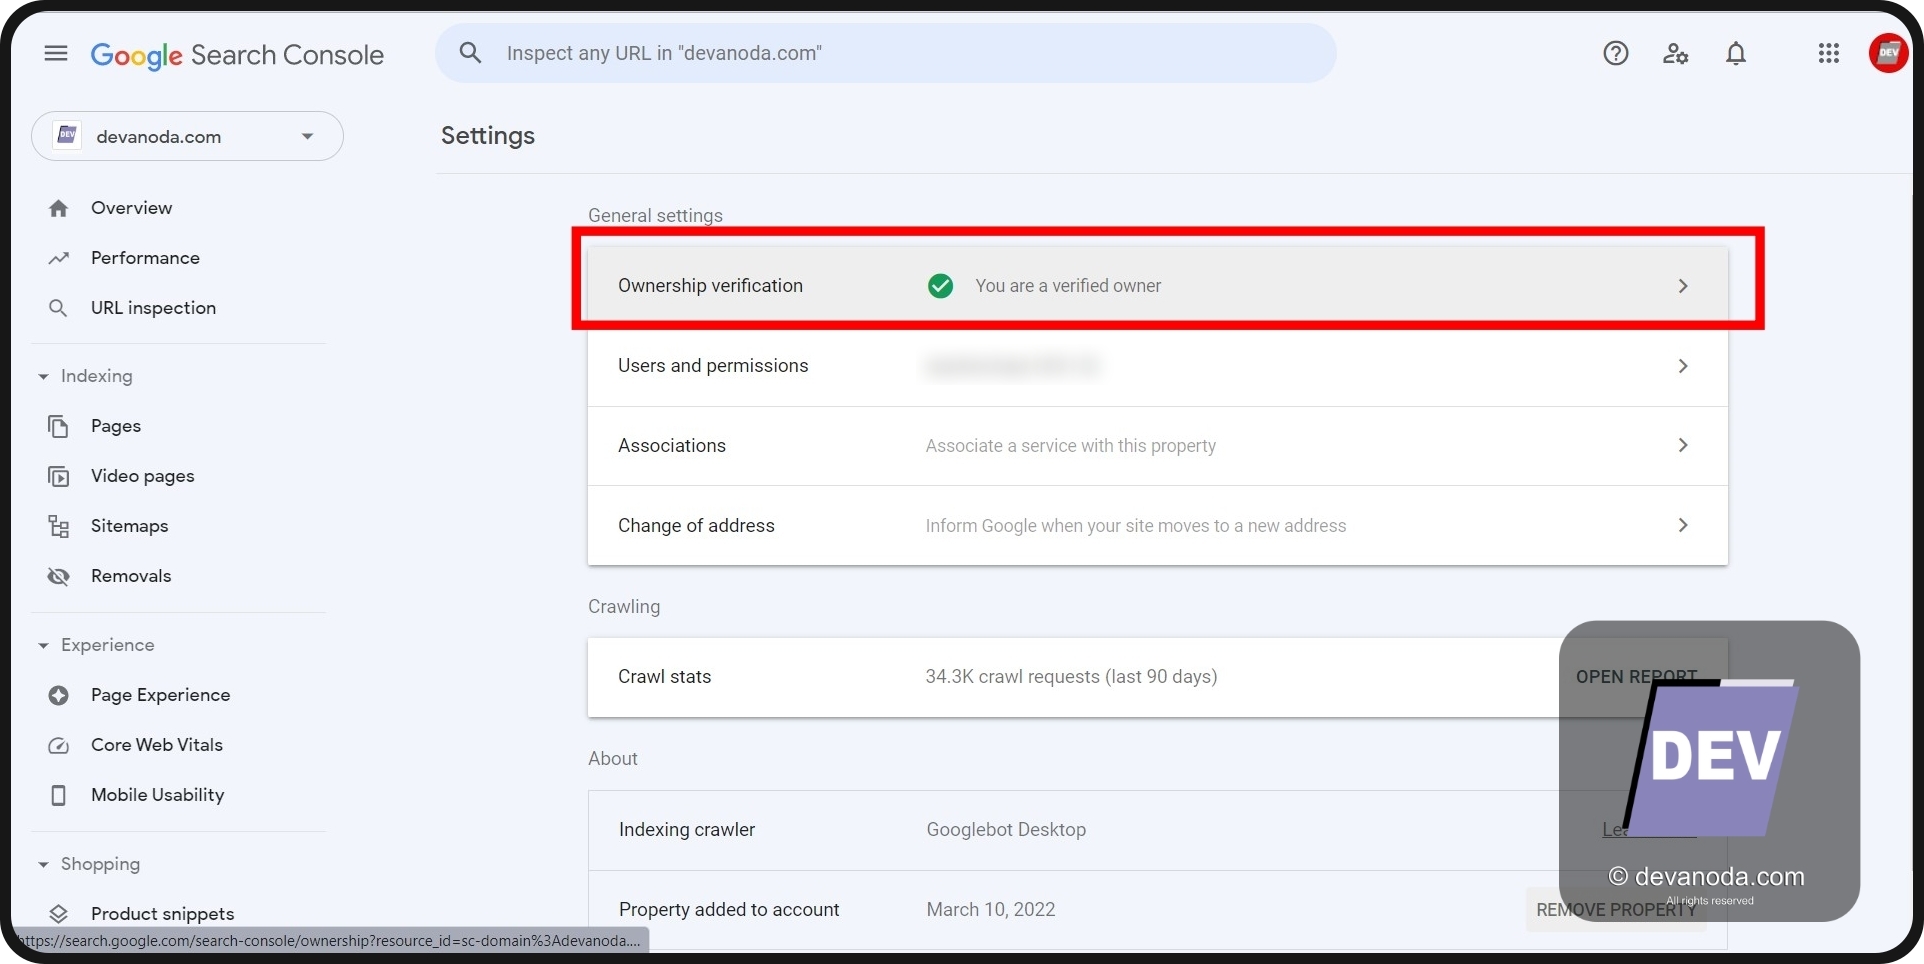Click Change of address label

696,526
